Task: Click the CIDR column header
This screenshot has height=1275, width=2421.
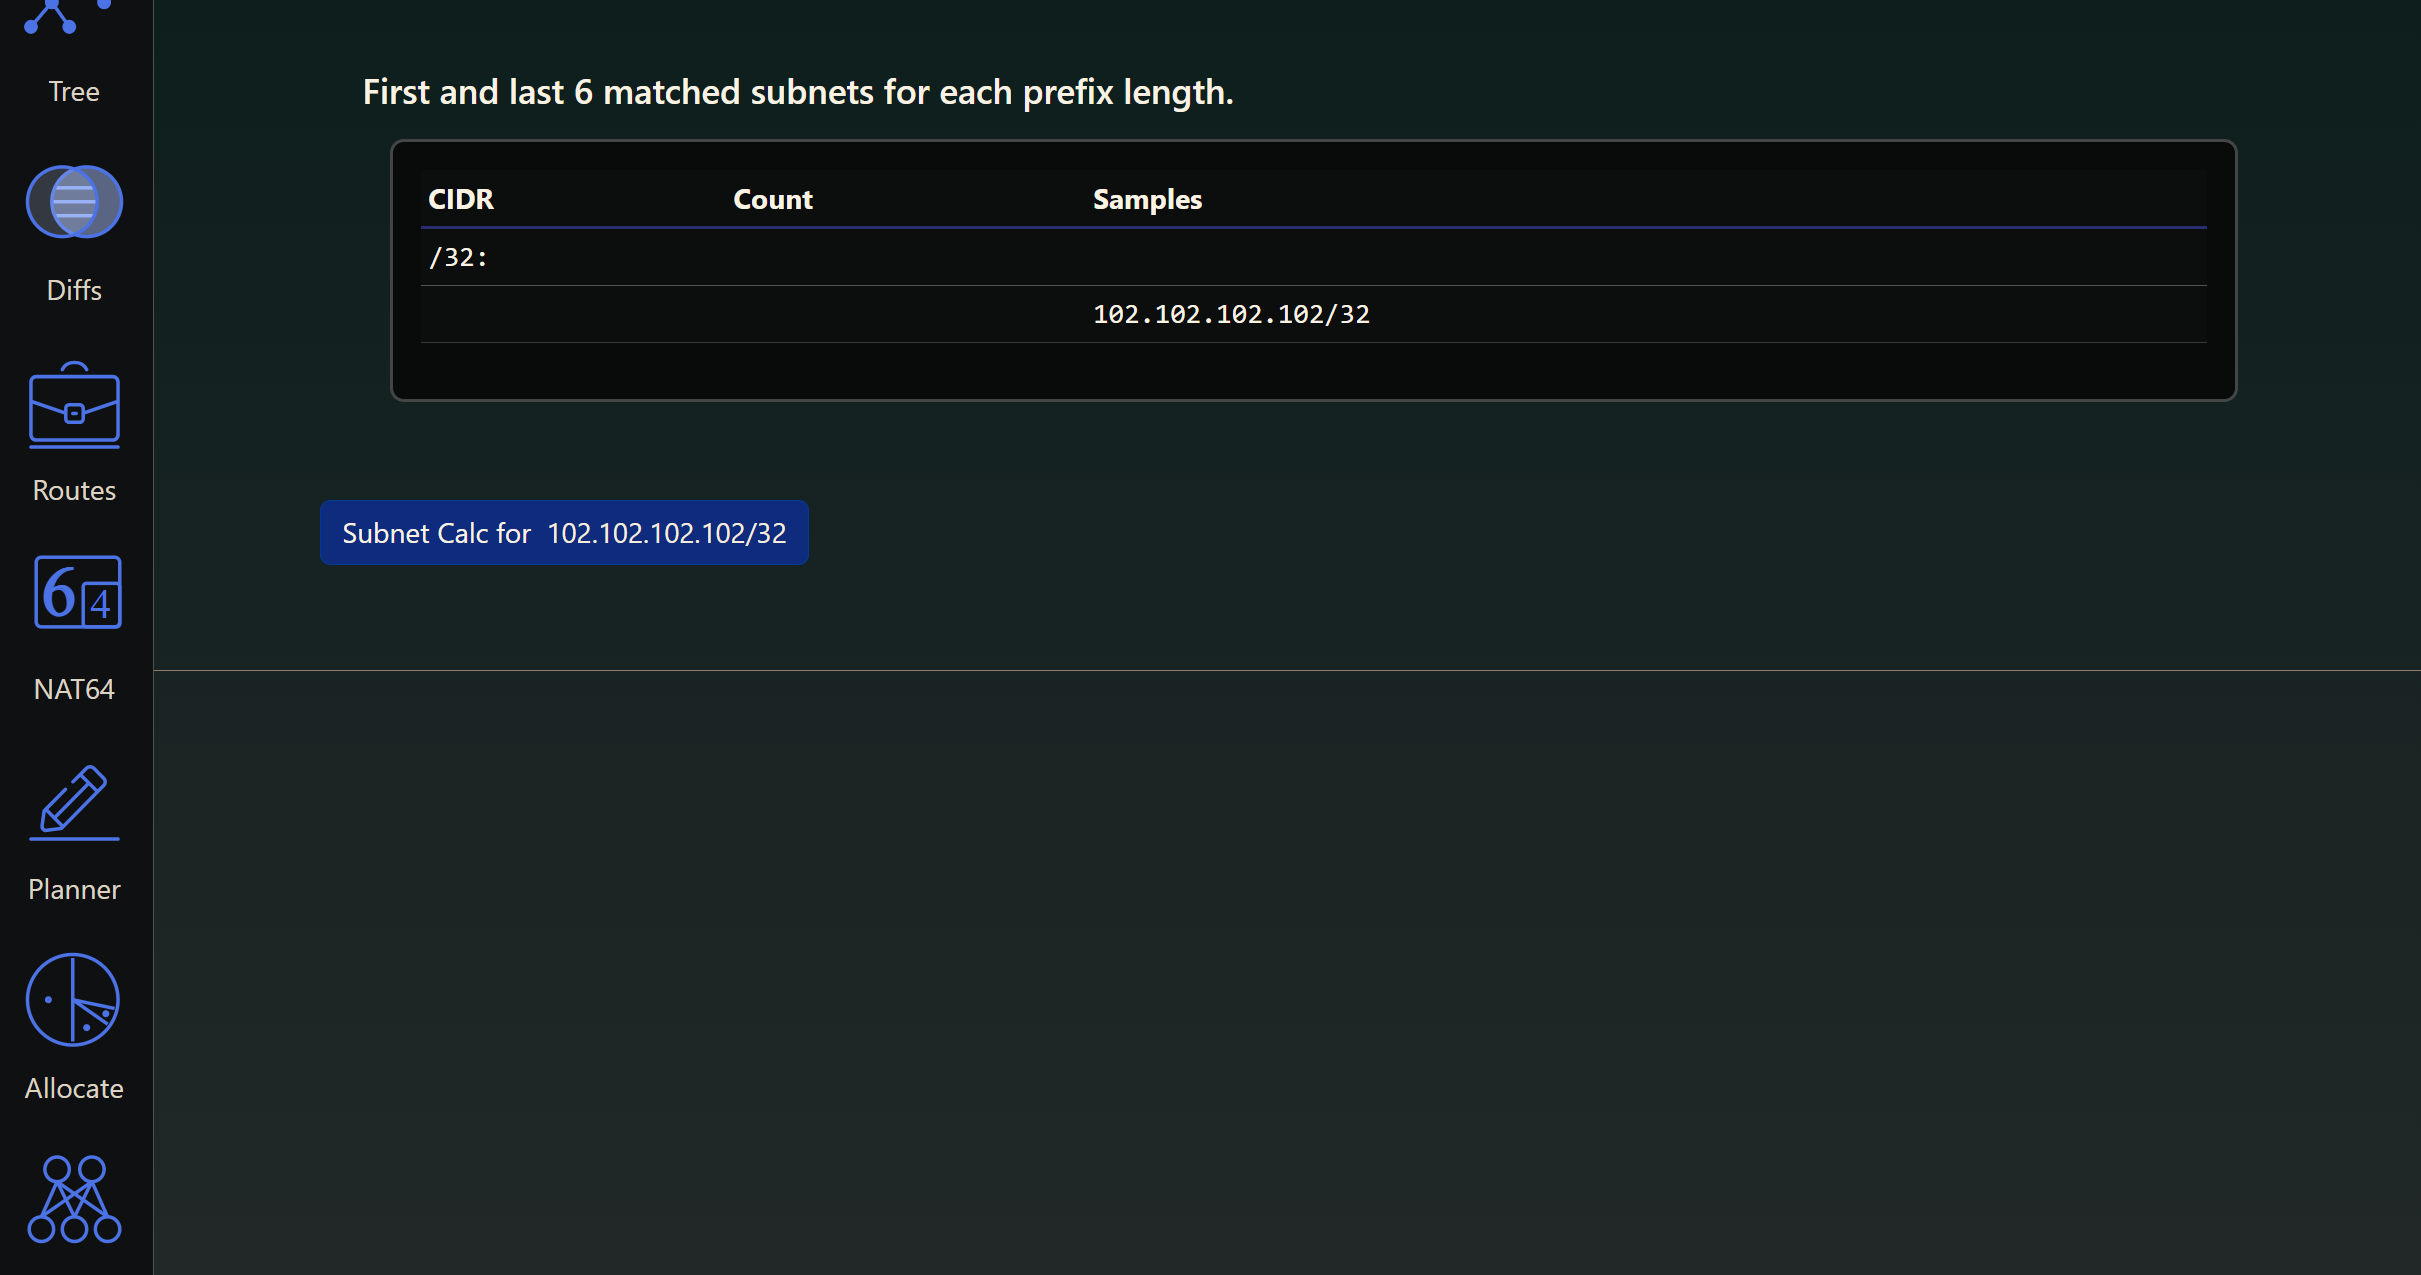Action: coord(461,200)
